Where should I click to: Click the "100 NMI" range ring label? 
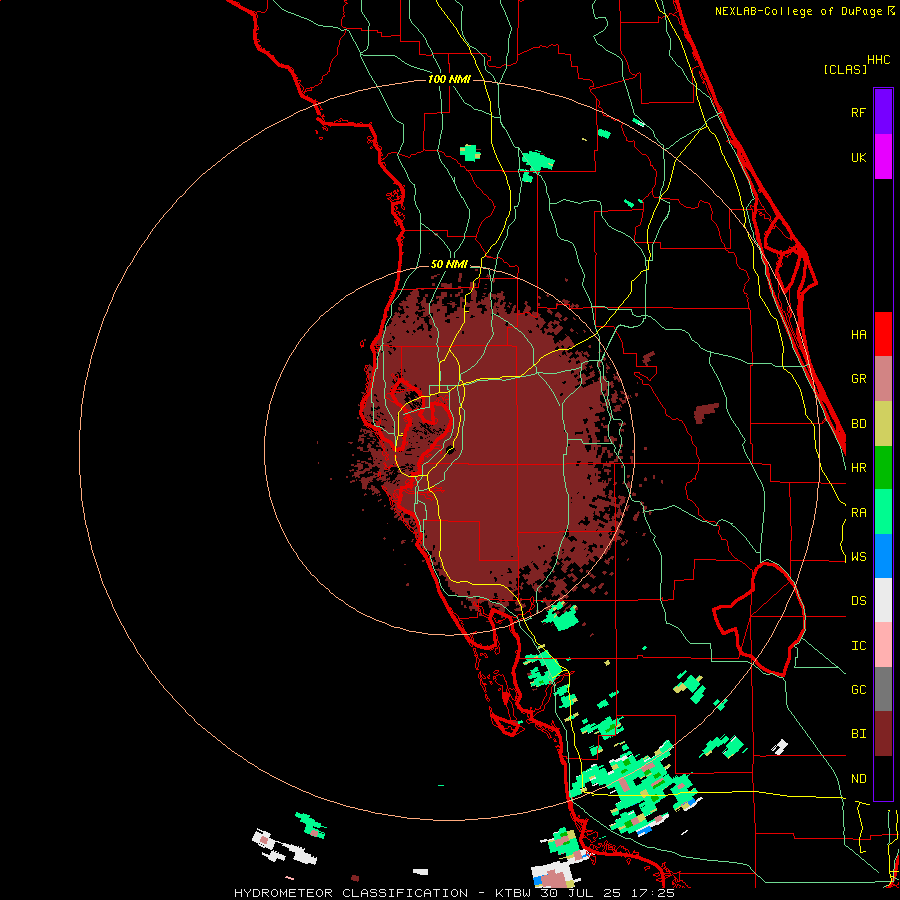point(449,79)
